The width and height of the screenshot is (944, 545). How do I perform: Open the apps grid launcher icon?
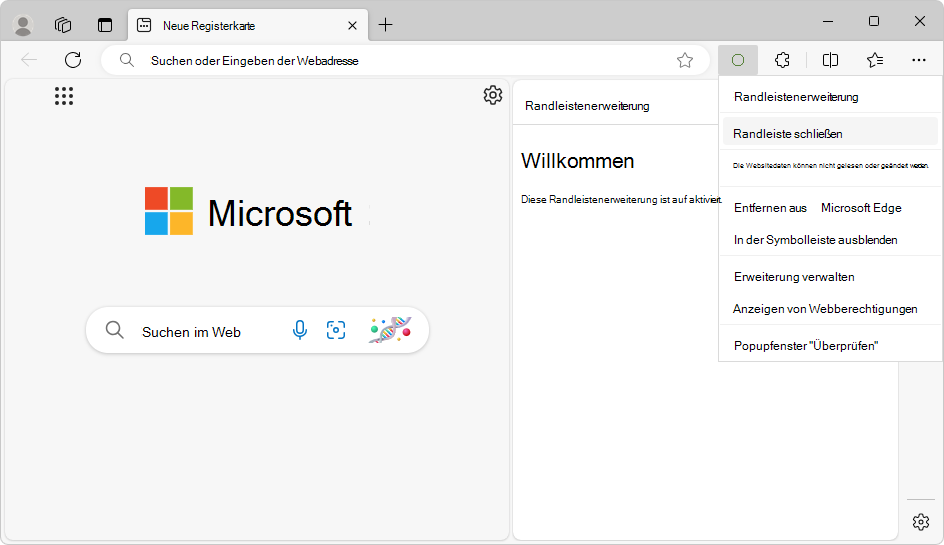tap(64, 96)
